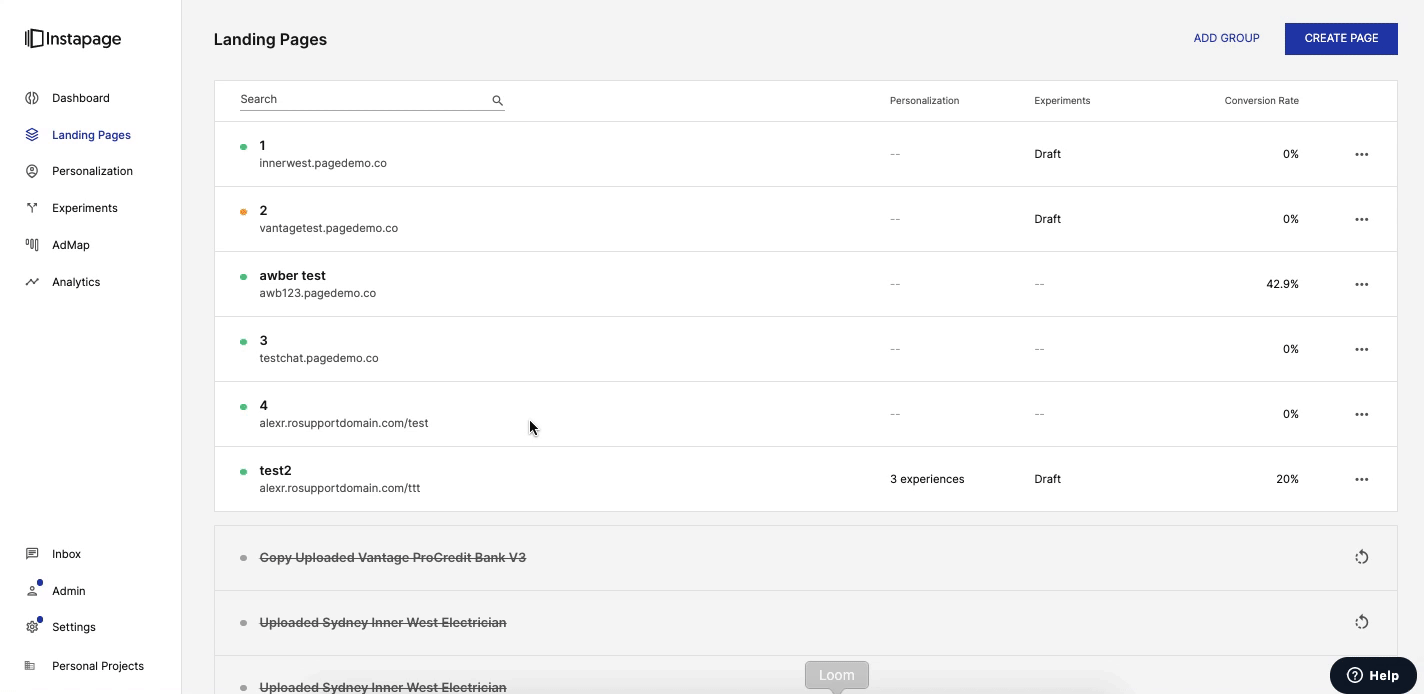Open the Inbox link
The width and height of the screenshot is (1424, 694).
click(66, 554)
